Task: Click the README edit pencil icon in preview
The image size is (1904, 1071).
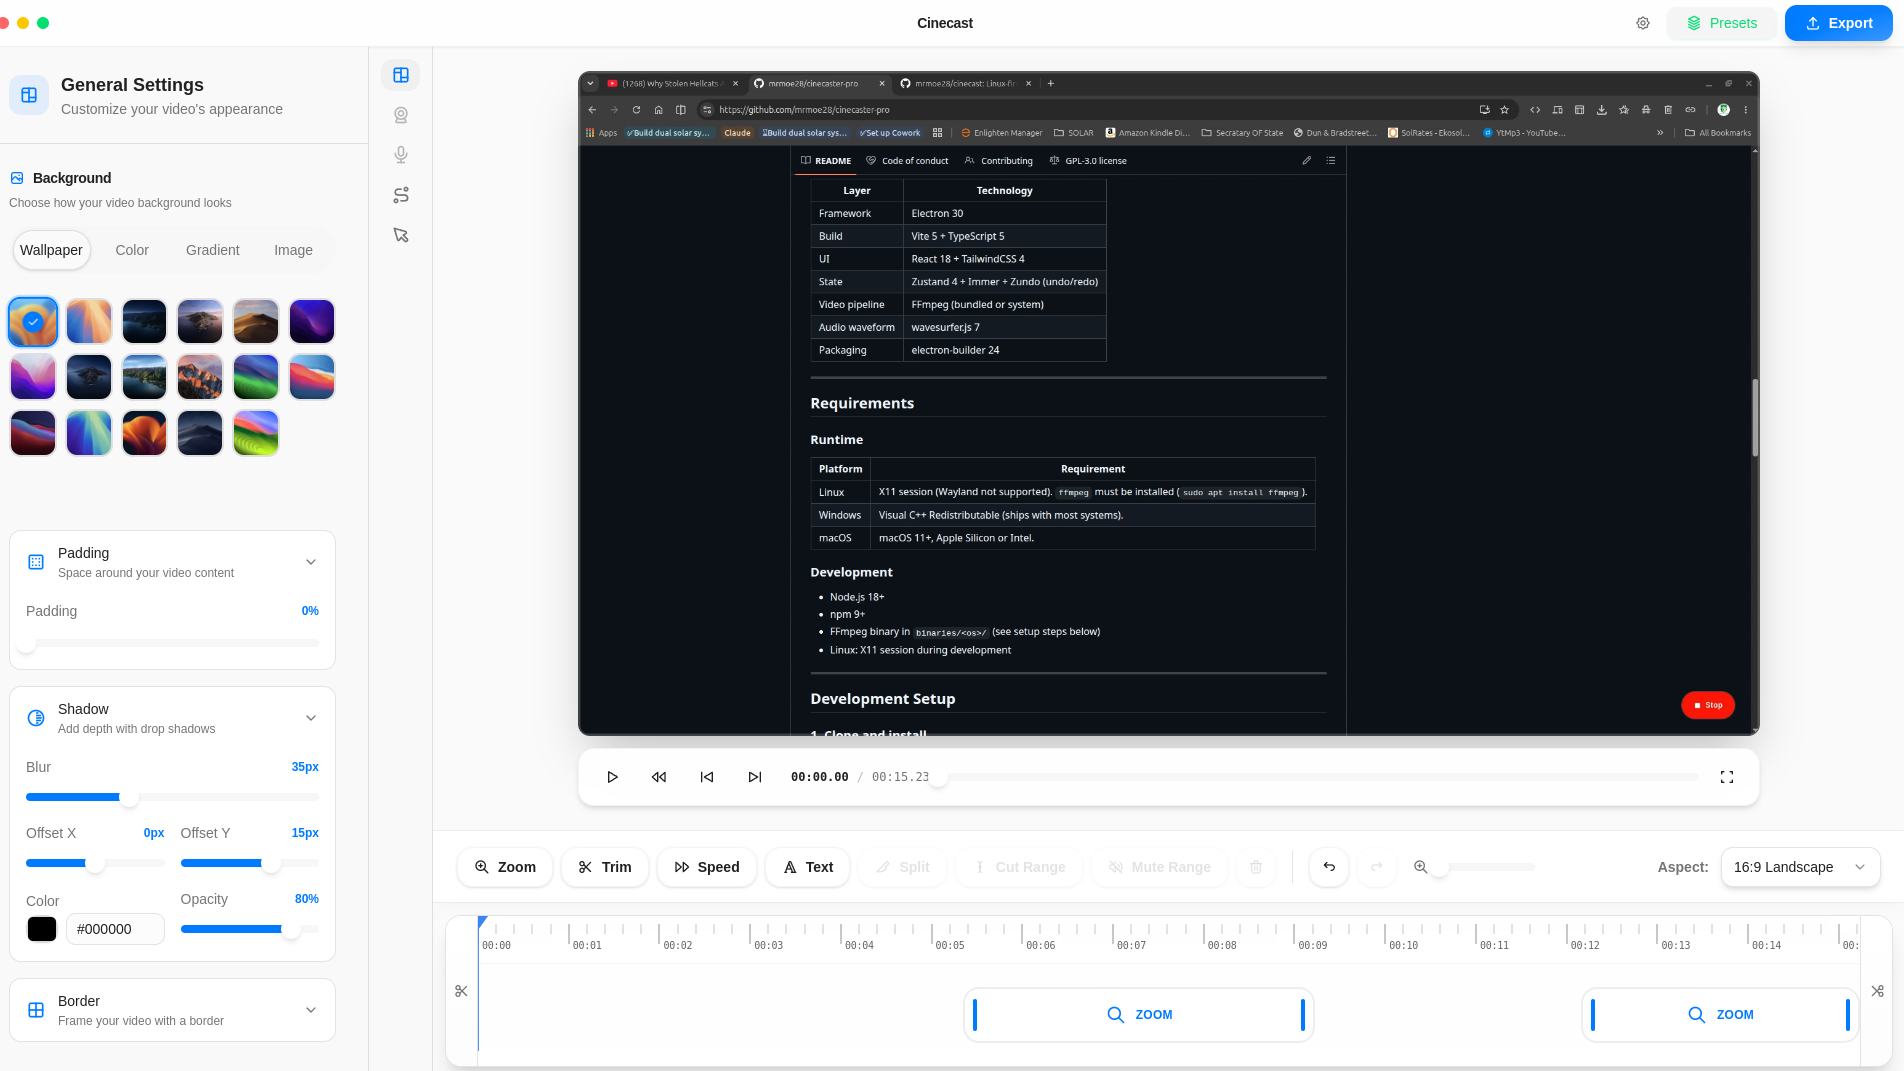Action: point(1306,160)
